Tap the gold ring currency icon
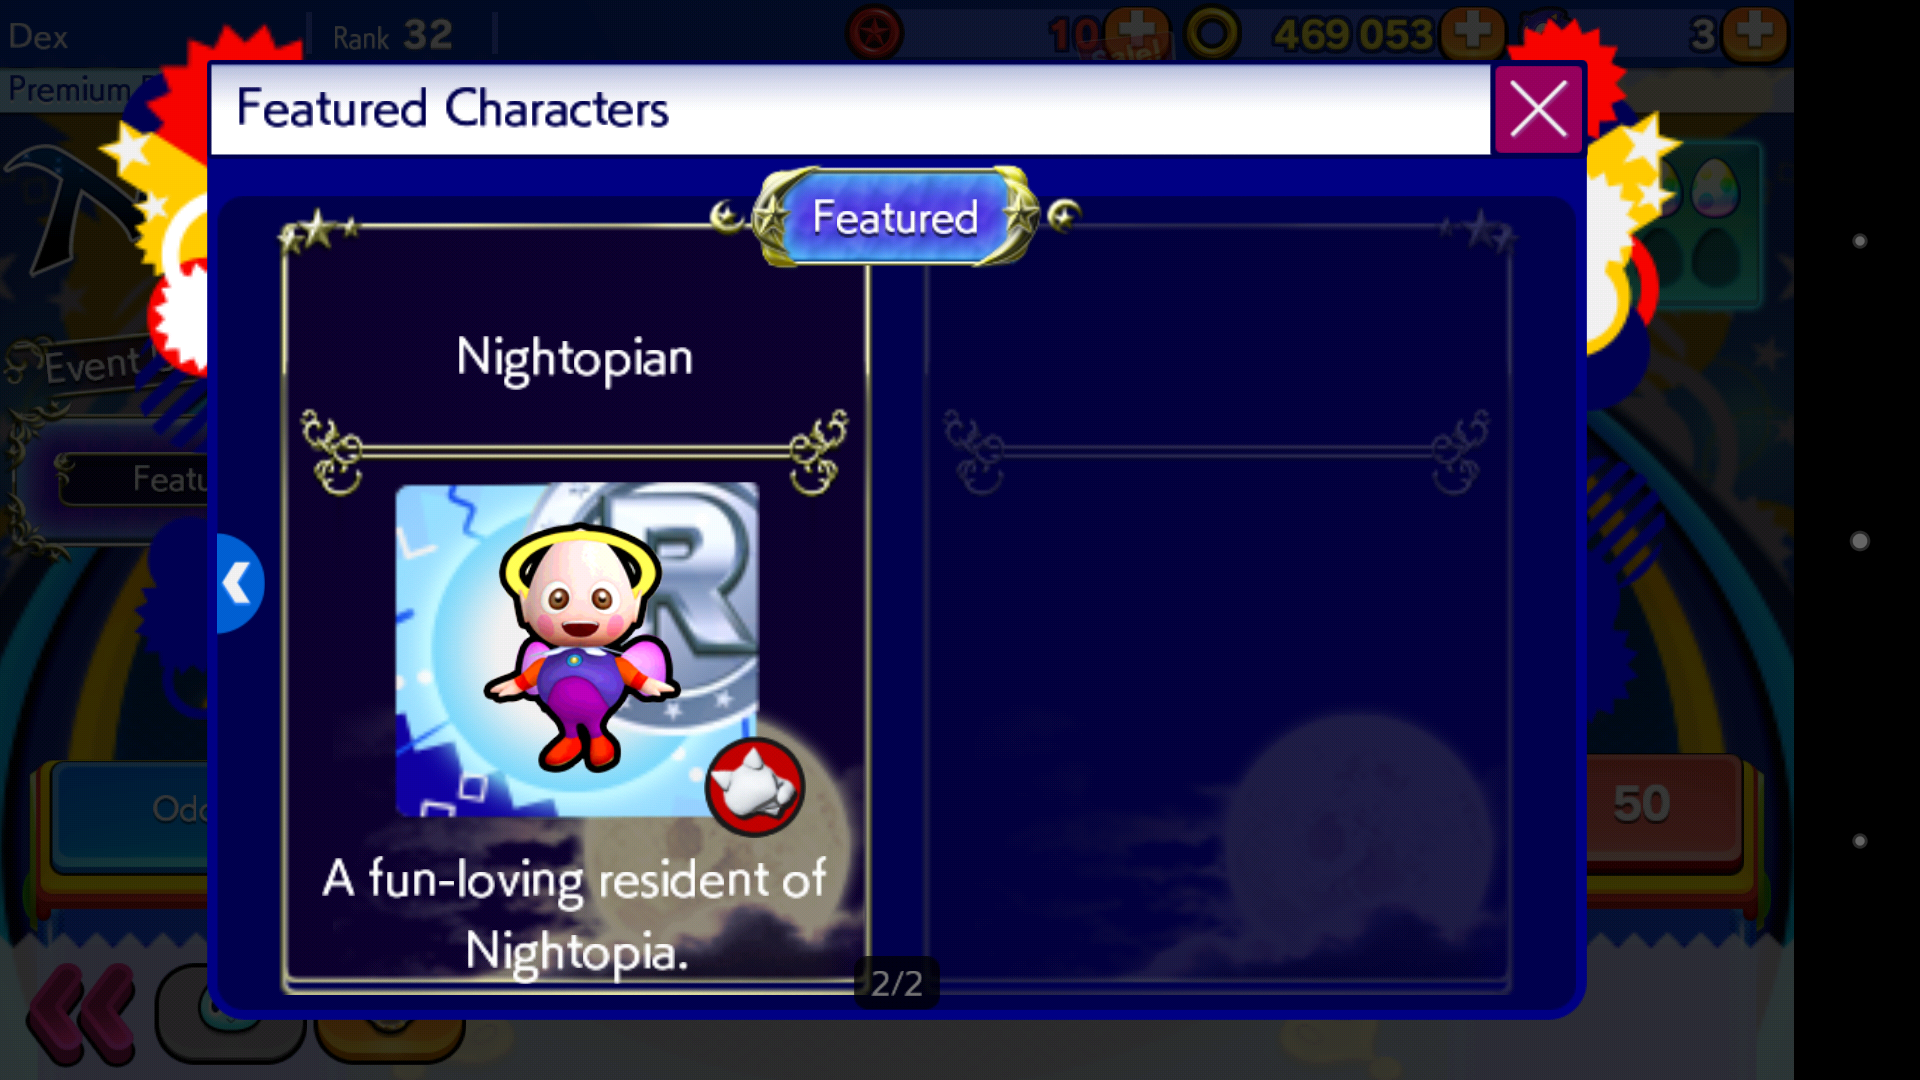This screenshot has height=1080, width=1920. (x=1212, y=34)
